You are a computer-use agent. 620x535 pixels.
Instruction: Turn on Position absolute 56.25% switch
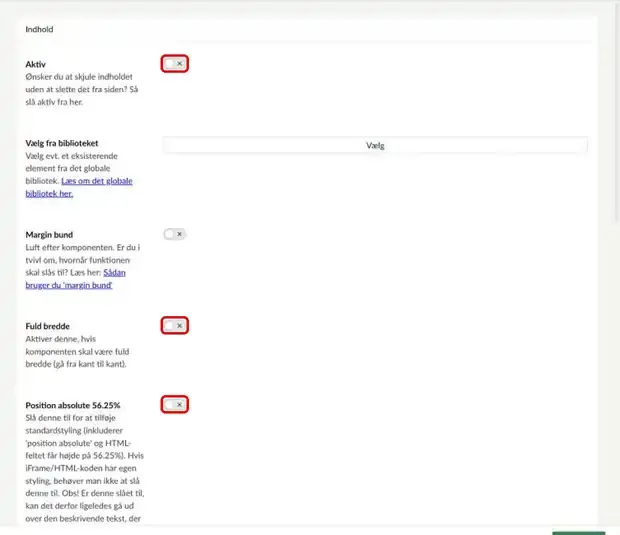(x=174, y=405)
